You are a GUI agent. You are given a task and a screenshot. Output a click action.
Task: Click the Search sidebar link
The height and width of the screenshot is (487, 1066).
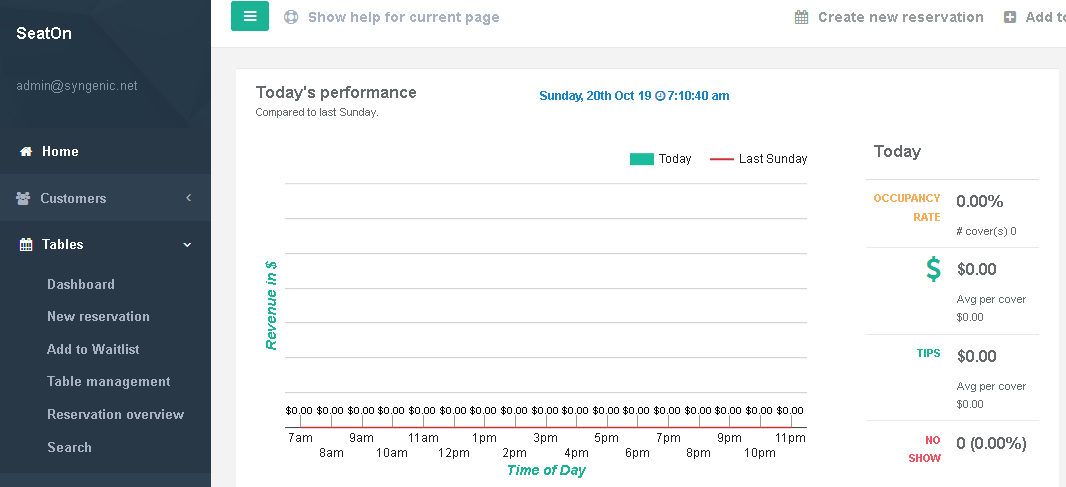coord(69,447)
